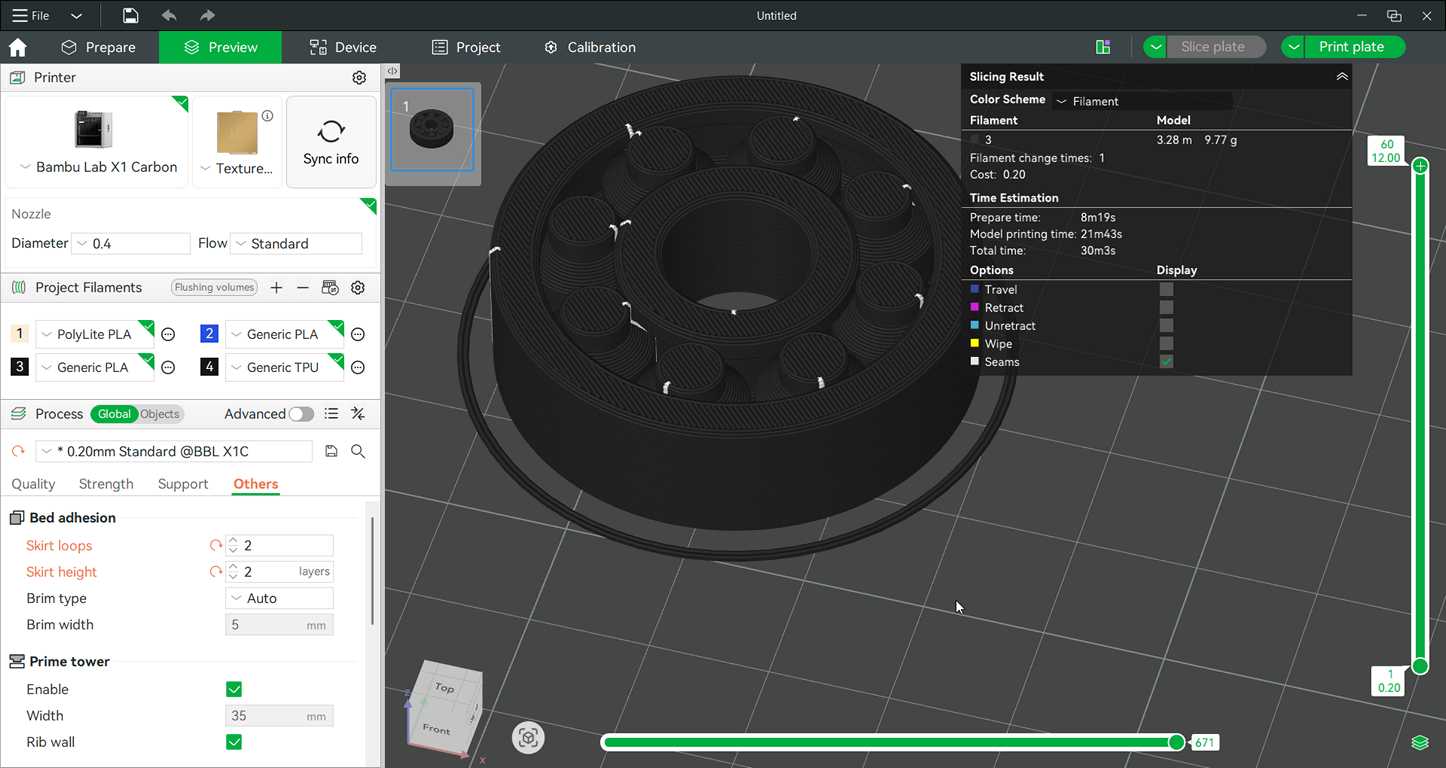Open project filaments settings gear

tap(357, 287)
